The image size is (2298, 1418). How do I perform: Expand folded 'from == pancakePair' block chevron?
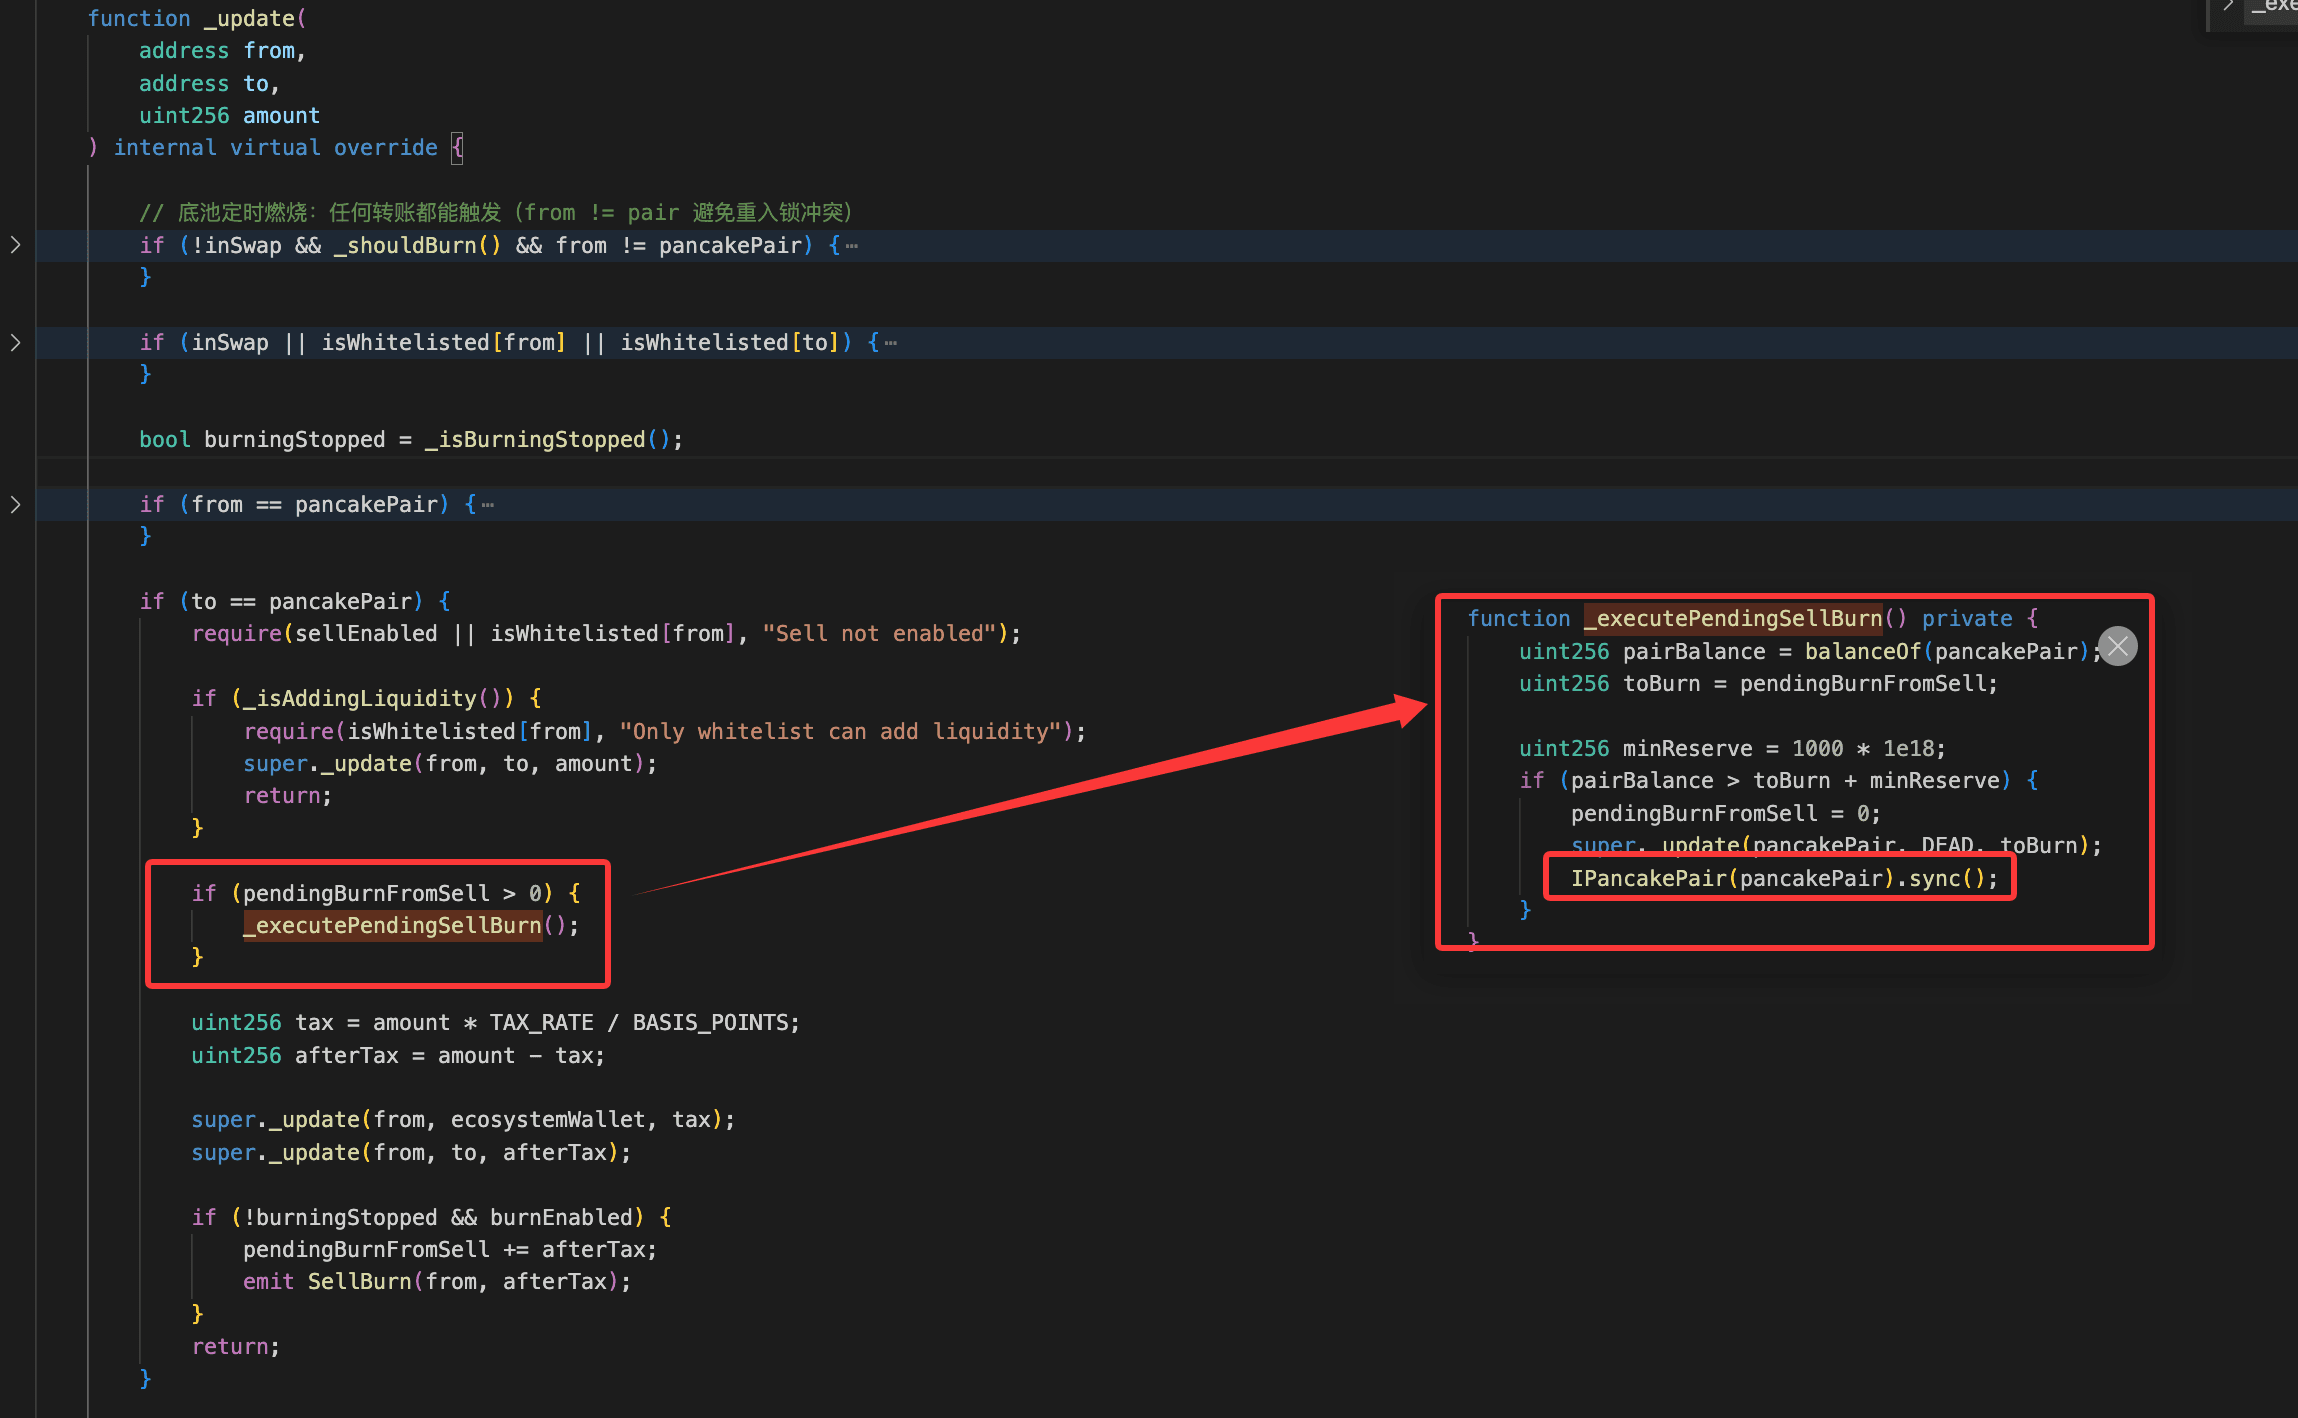[x=15, y=504]
